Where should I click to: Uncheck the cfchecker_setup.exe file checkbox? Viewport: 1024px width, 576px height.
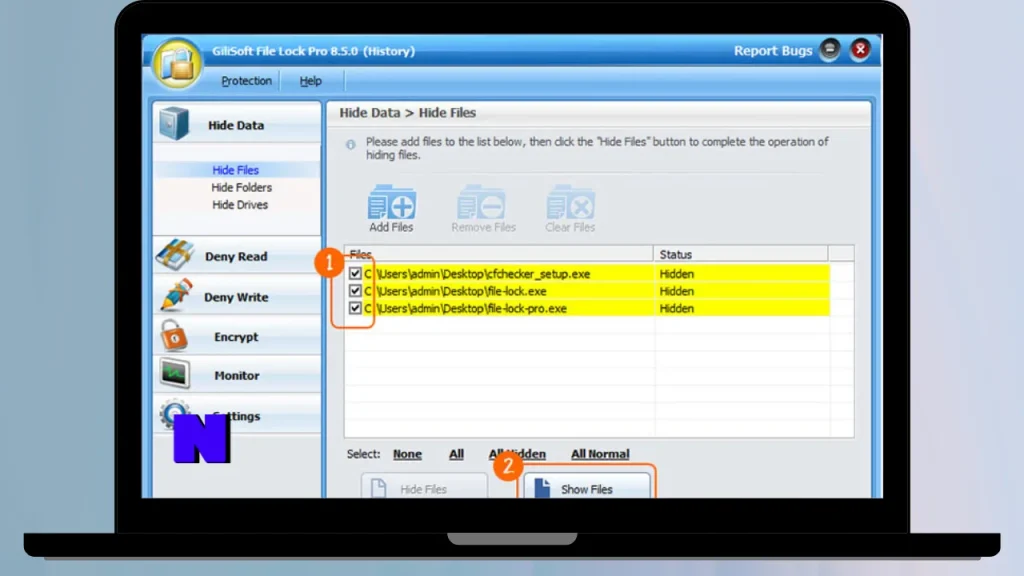(355, 274)
